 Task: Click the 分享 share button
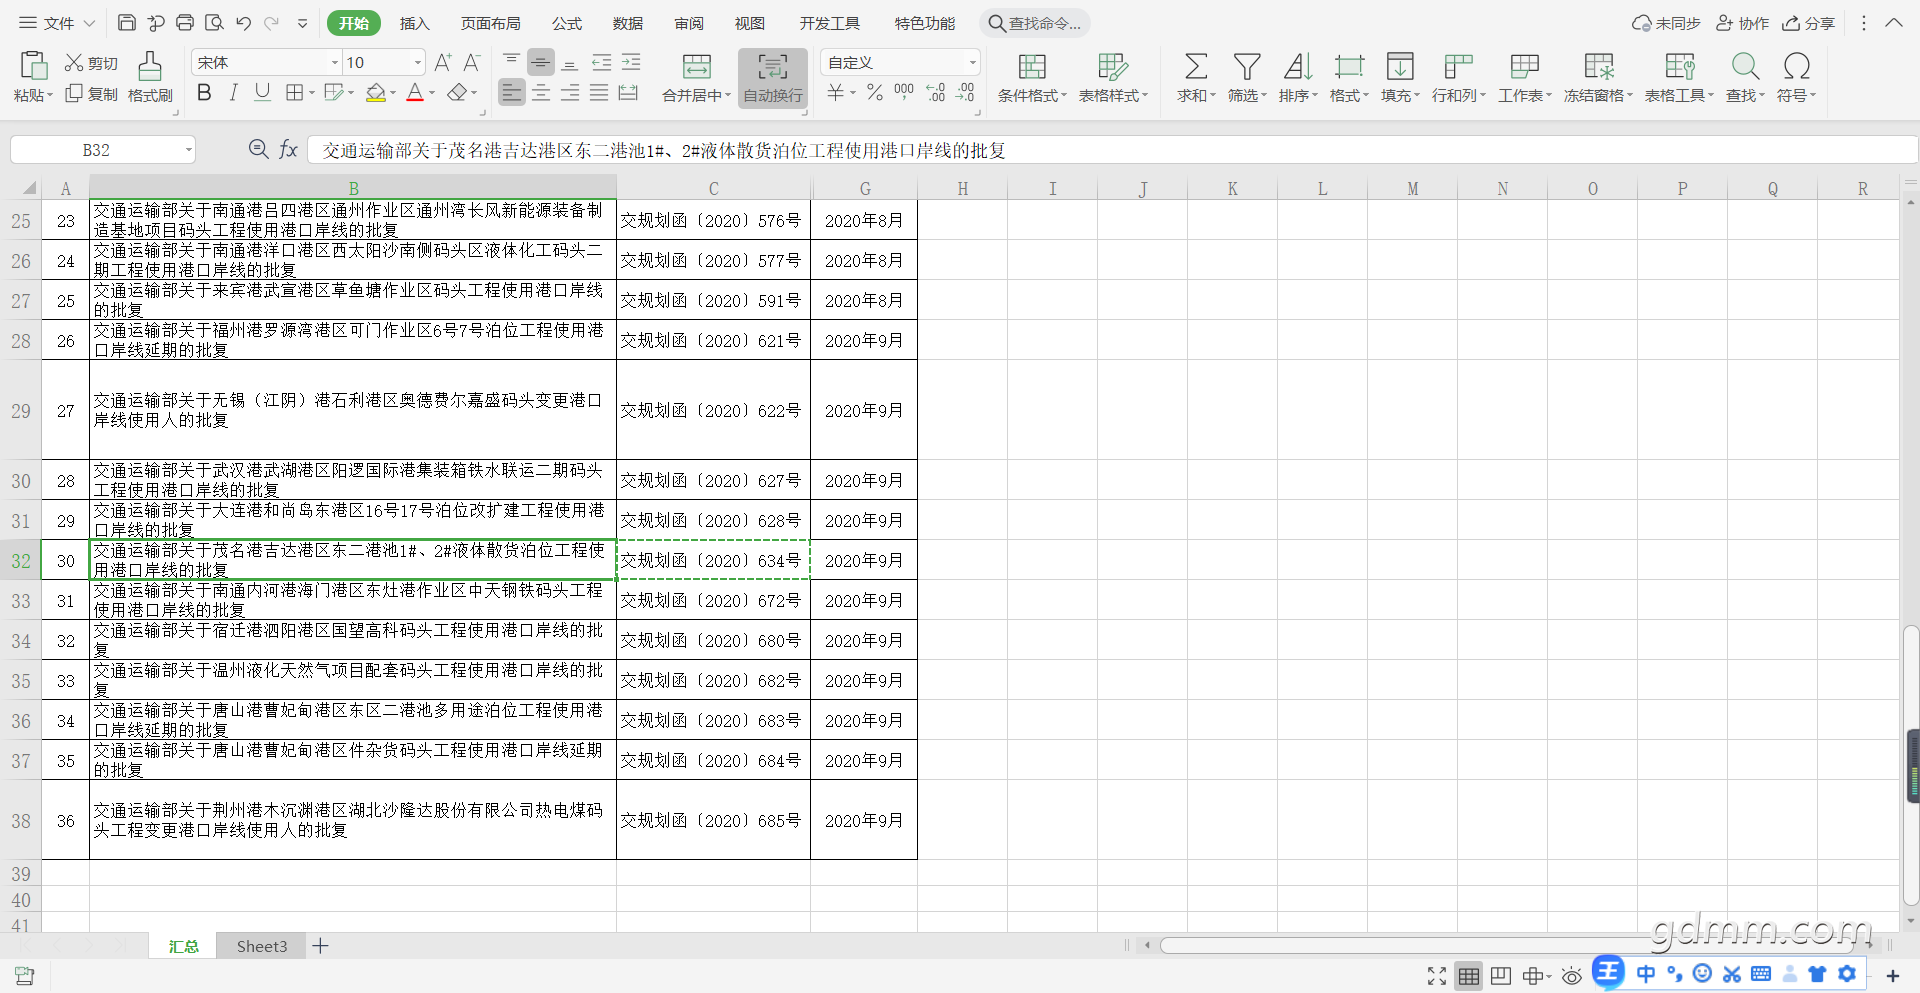point(1808,23)
